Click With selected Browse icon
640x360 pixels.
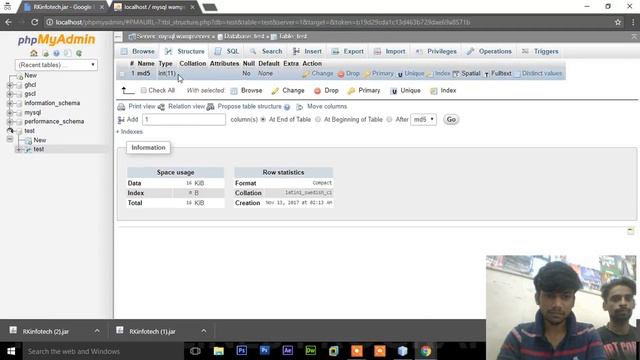pyautogui.click(x=234, y=91)
